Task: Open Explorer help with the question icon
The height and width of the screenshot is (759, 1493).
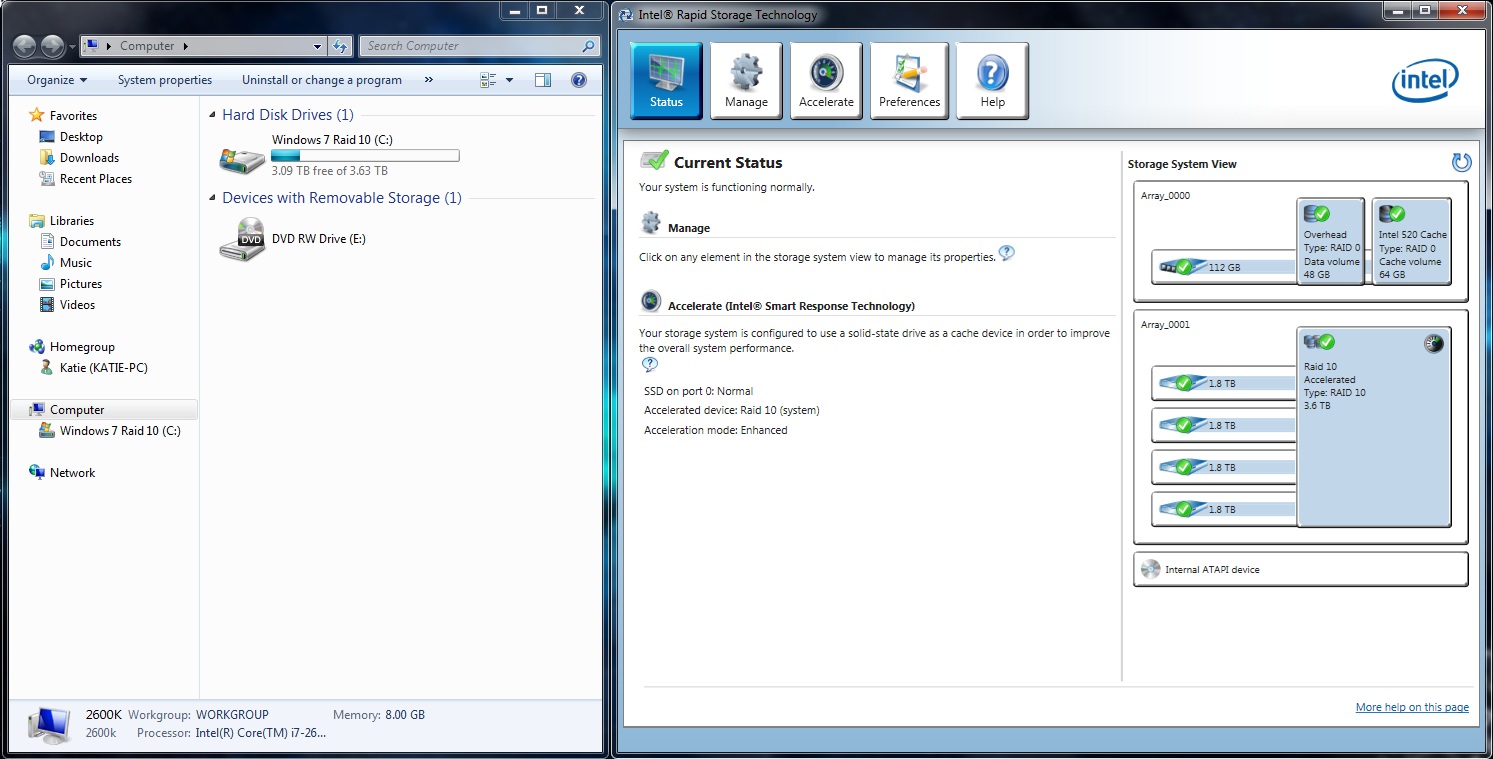Action: pyautogui.click(x=578, y=80)
